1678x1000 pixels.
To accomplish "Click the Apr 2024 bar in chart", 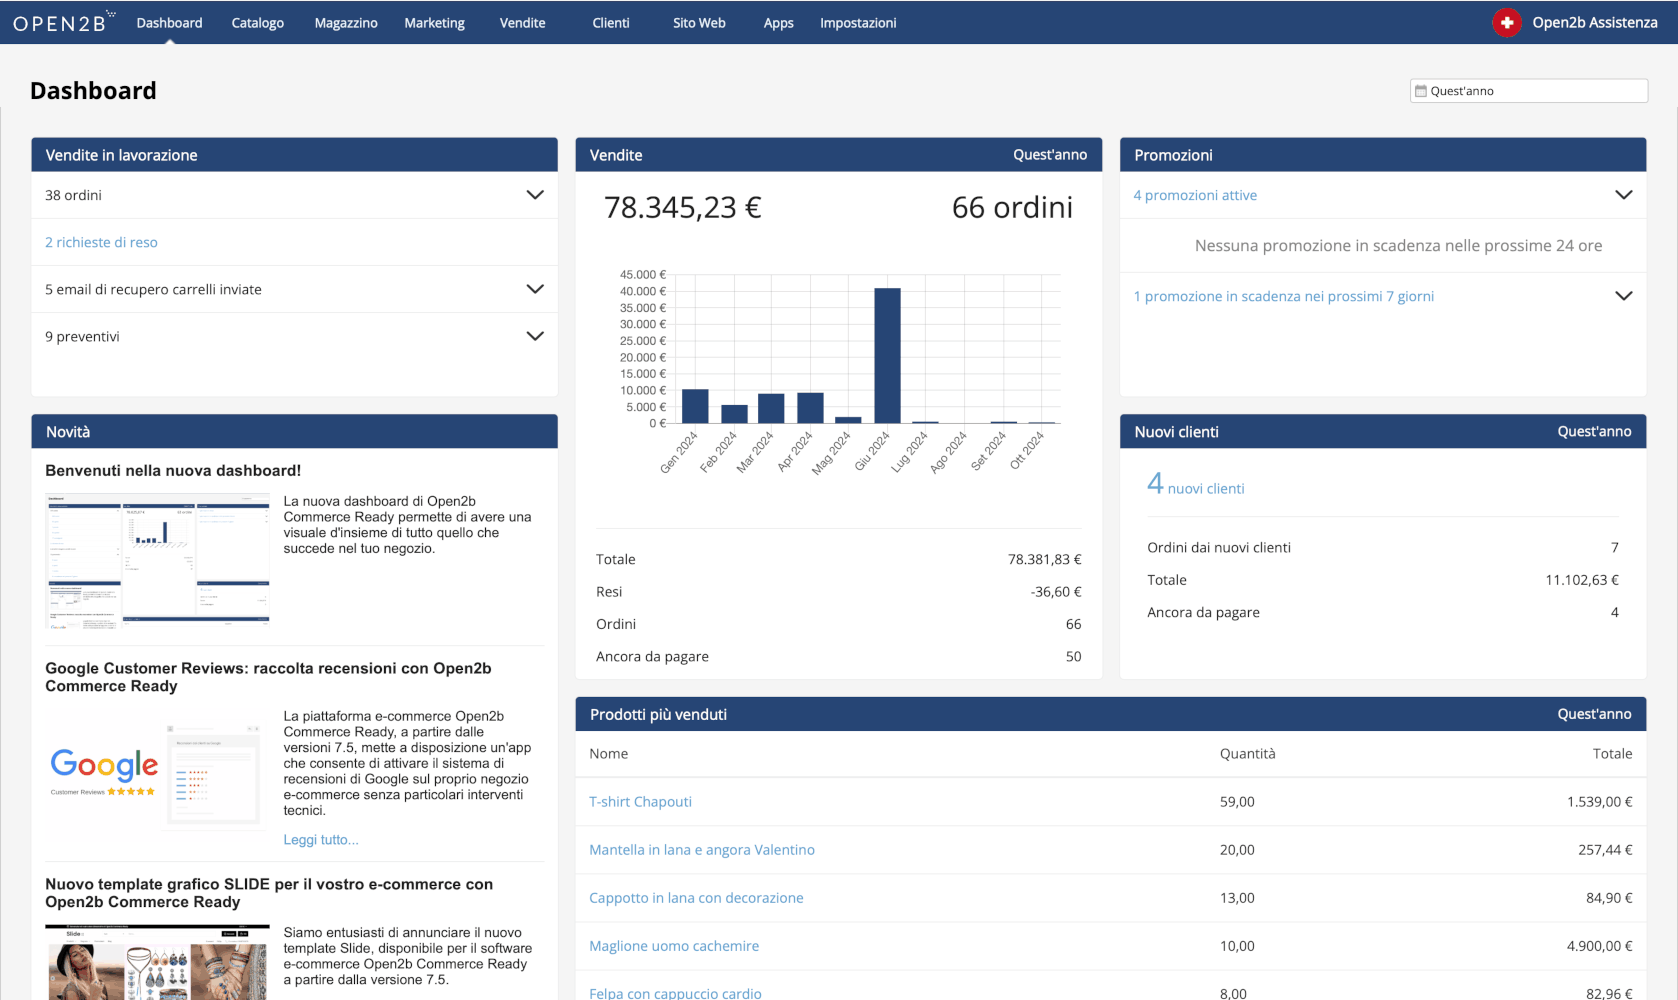I will pos(810,408).
